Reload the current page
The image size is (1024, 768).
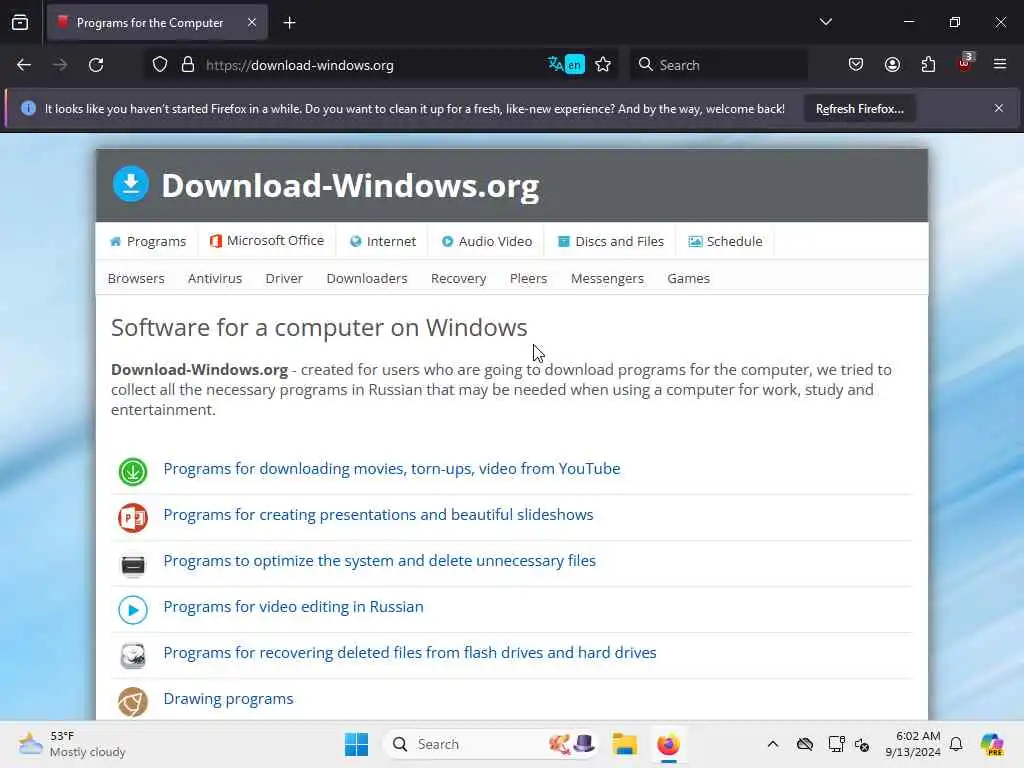point(96,65)
